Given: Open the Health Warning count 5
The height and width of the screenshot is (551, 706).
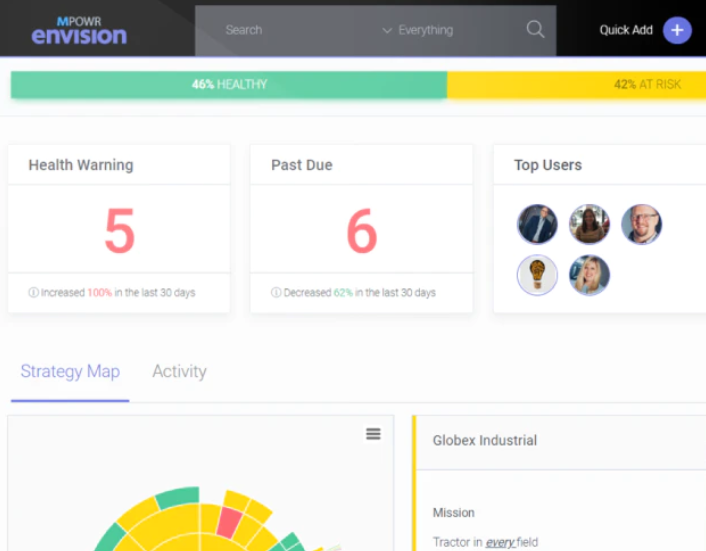Looking at the screenshot, I should tap(120, 230).
